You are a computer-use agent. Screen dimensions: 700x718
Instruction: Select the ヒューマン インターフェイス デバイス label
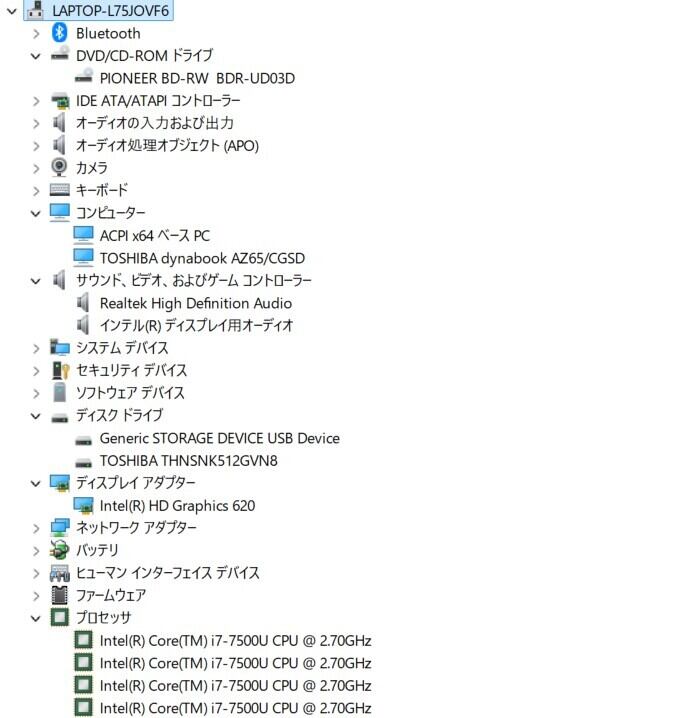tap(168, 573)
